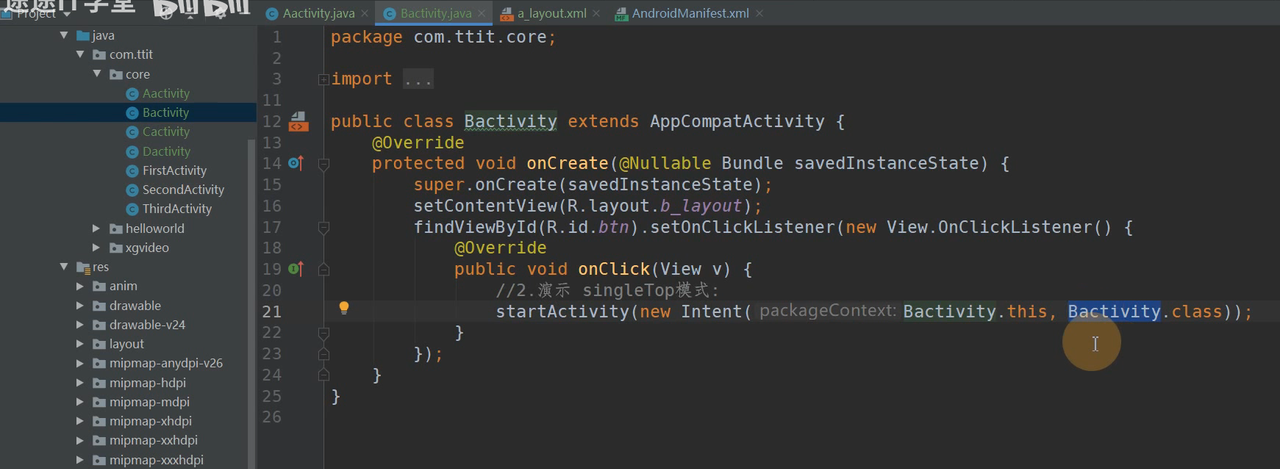Click the implements marker beside onClick on line 19
Viewport: 1280px width, 469px height.
[295, 269]
